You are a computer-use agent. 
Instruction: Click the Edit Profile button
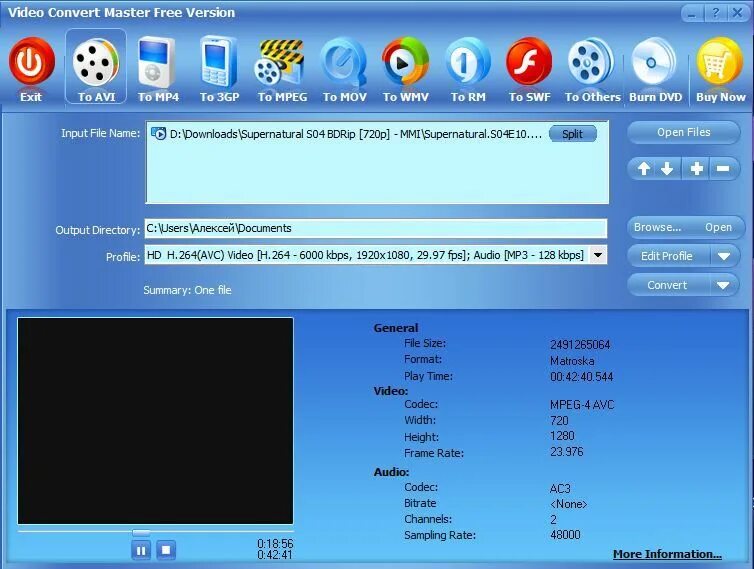coord(666,256)
